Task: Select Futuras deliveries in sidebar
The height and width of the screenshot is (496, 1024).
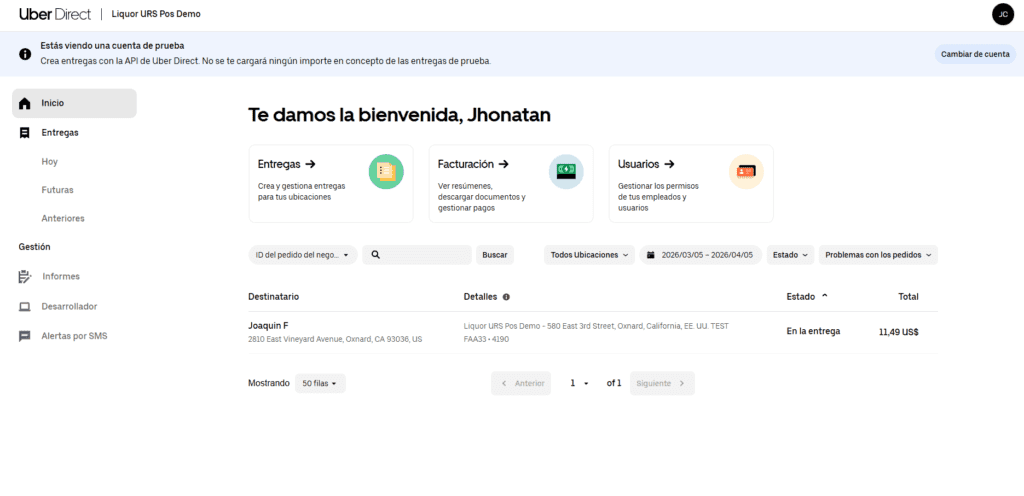Action: [x=57, y=191]
